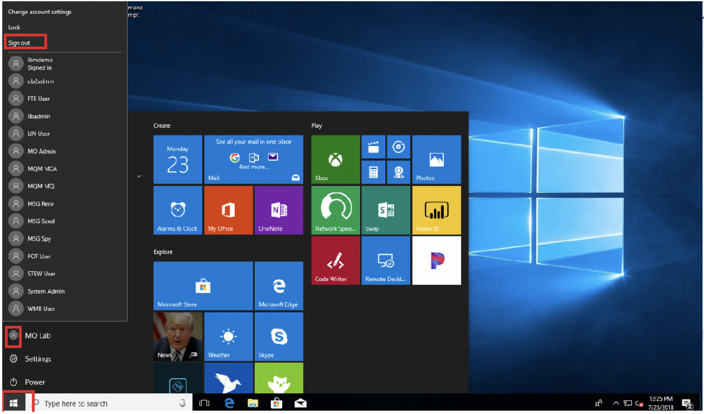
Task: Select Lock from the account menu
Action: click(x=14, y=27)
